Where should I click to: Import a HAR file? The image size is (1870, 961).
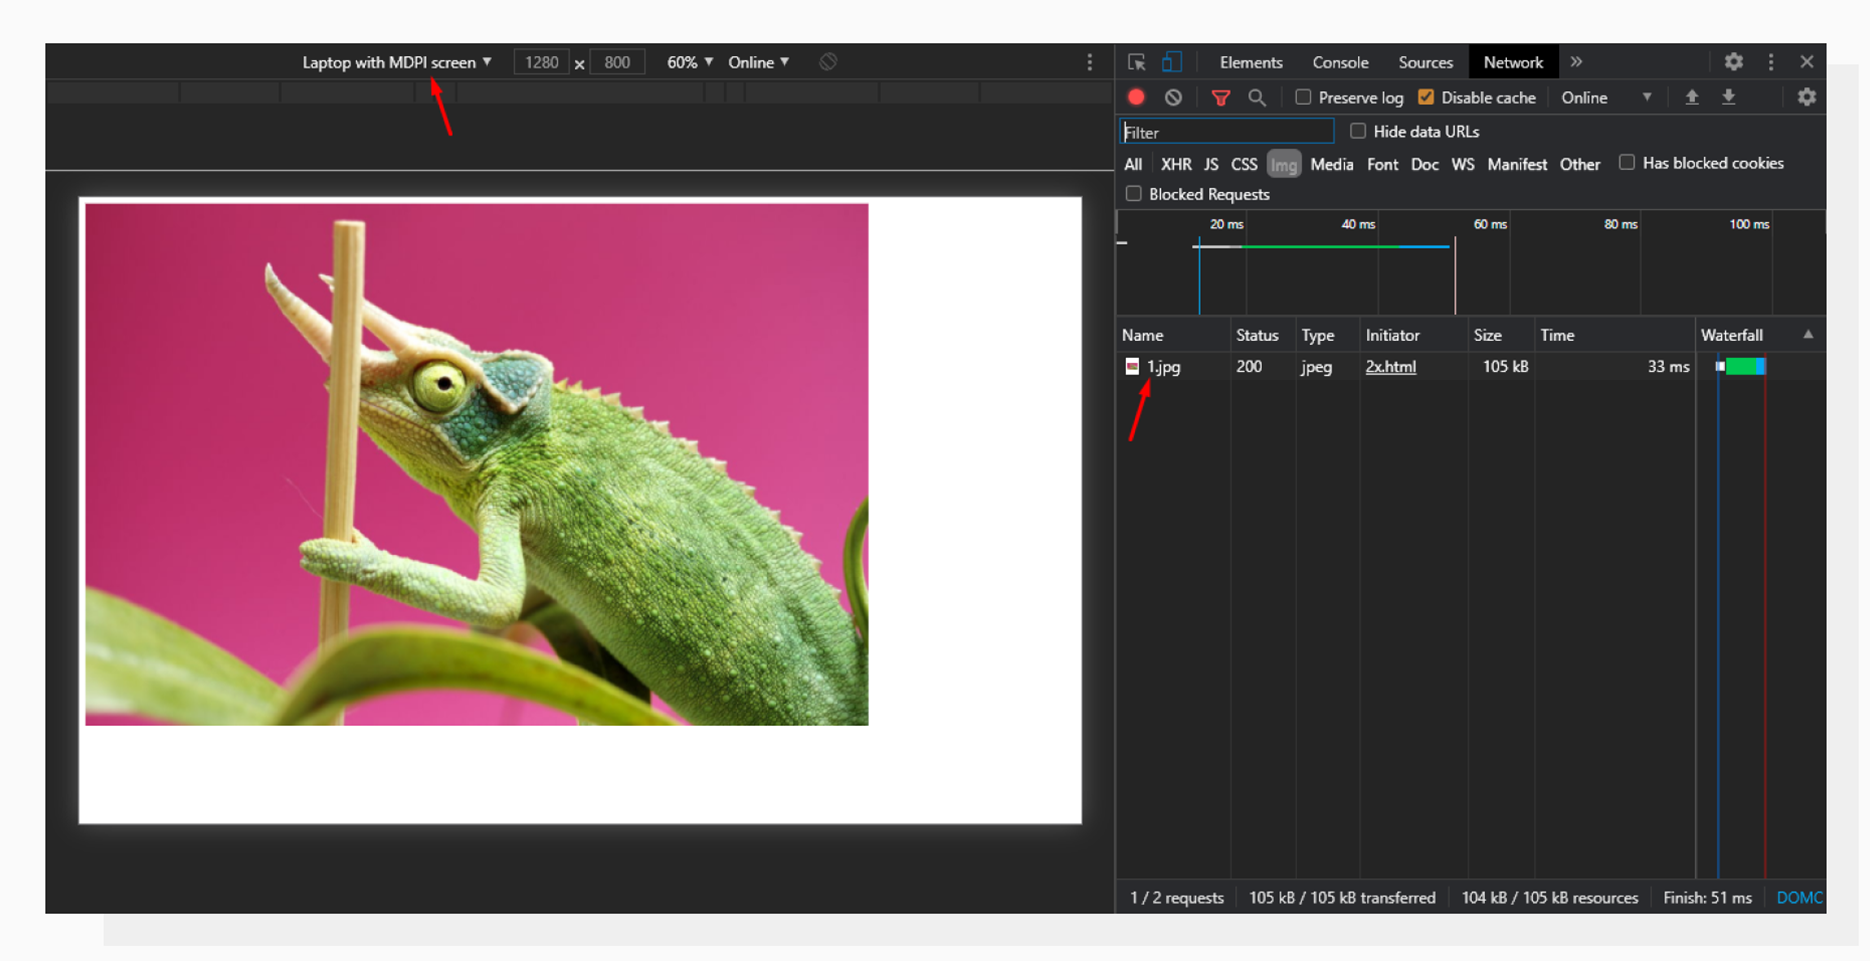click(x=1692, y=97)
